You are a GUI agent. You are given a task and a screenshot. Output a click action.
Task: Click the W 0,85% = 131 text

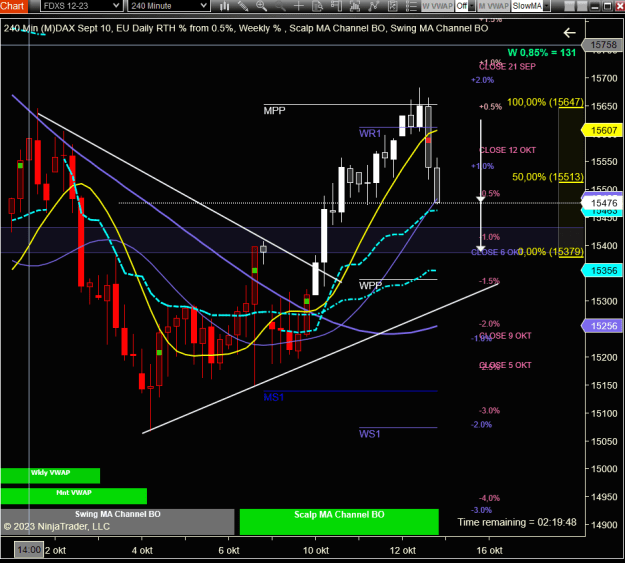tap(542, 53)
